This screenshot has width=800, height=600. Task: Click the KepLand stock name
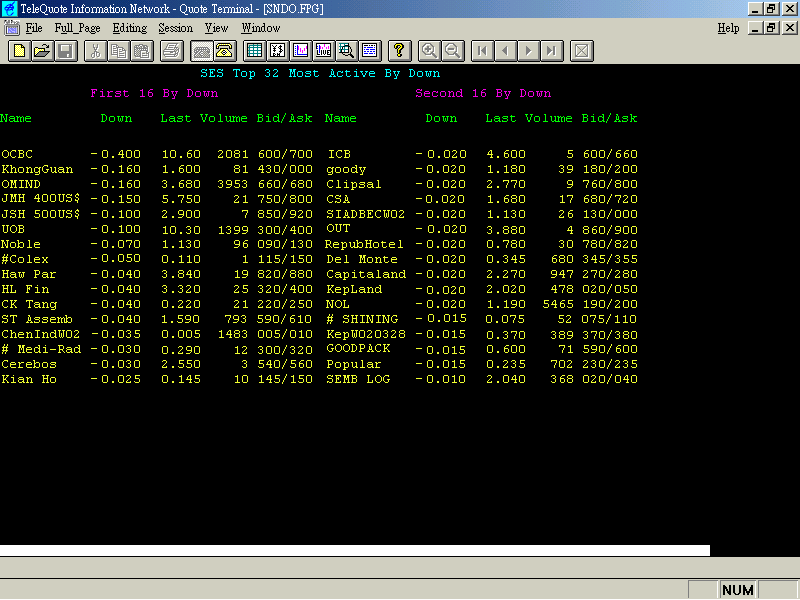pyautogui.click(x=354, y=289)
